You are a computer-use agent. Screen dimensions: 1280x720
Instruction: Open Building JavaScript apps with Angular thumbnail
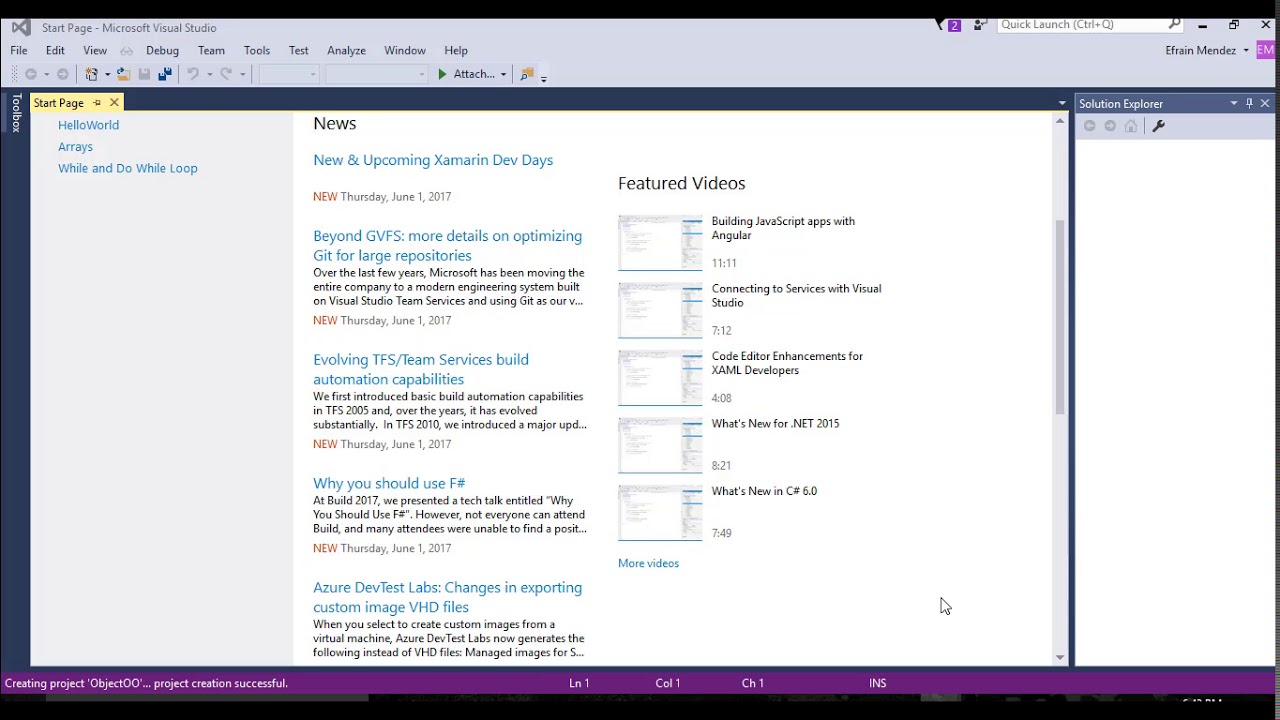coord(660,243)
